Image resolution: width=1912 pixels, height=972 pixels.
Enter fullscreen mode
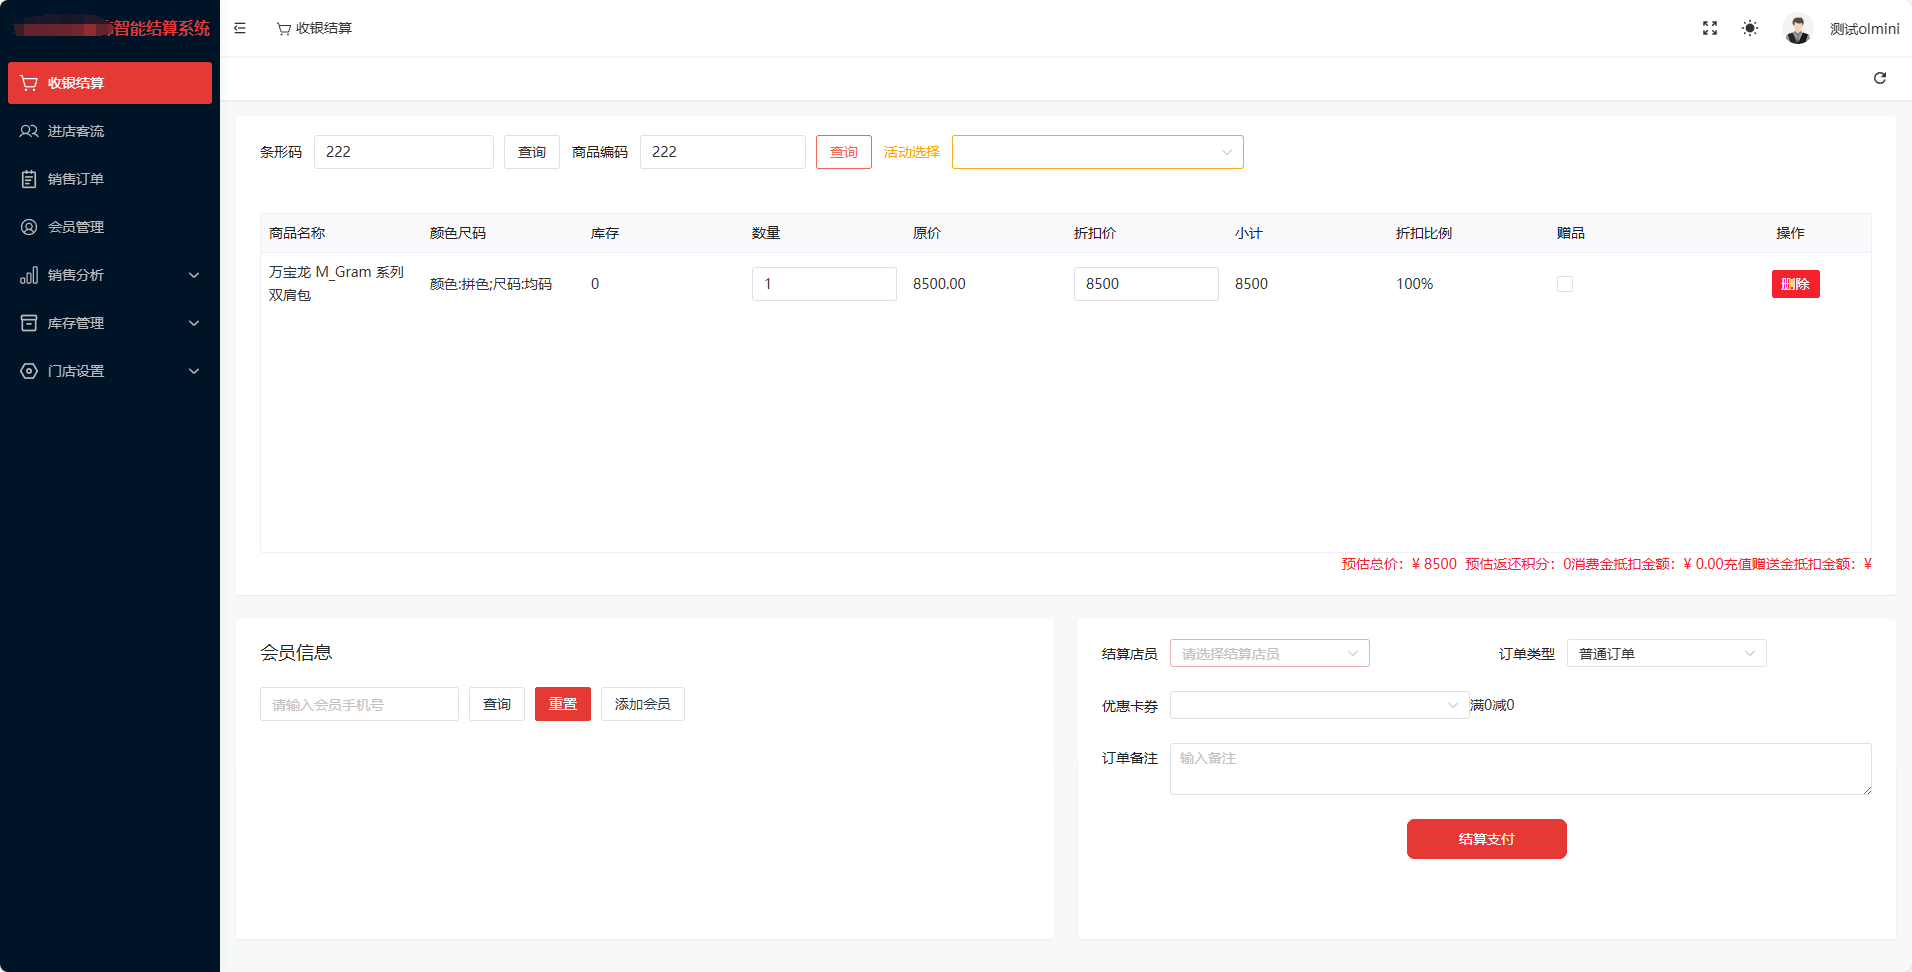(x=1709, y=28)
